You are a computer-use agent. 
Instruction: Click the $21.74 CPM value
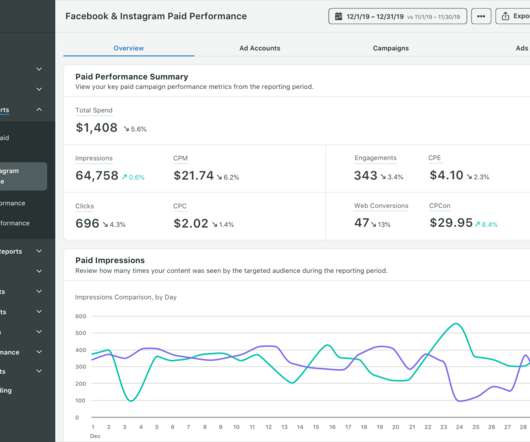pyautogui.click(x=194, y=176)
